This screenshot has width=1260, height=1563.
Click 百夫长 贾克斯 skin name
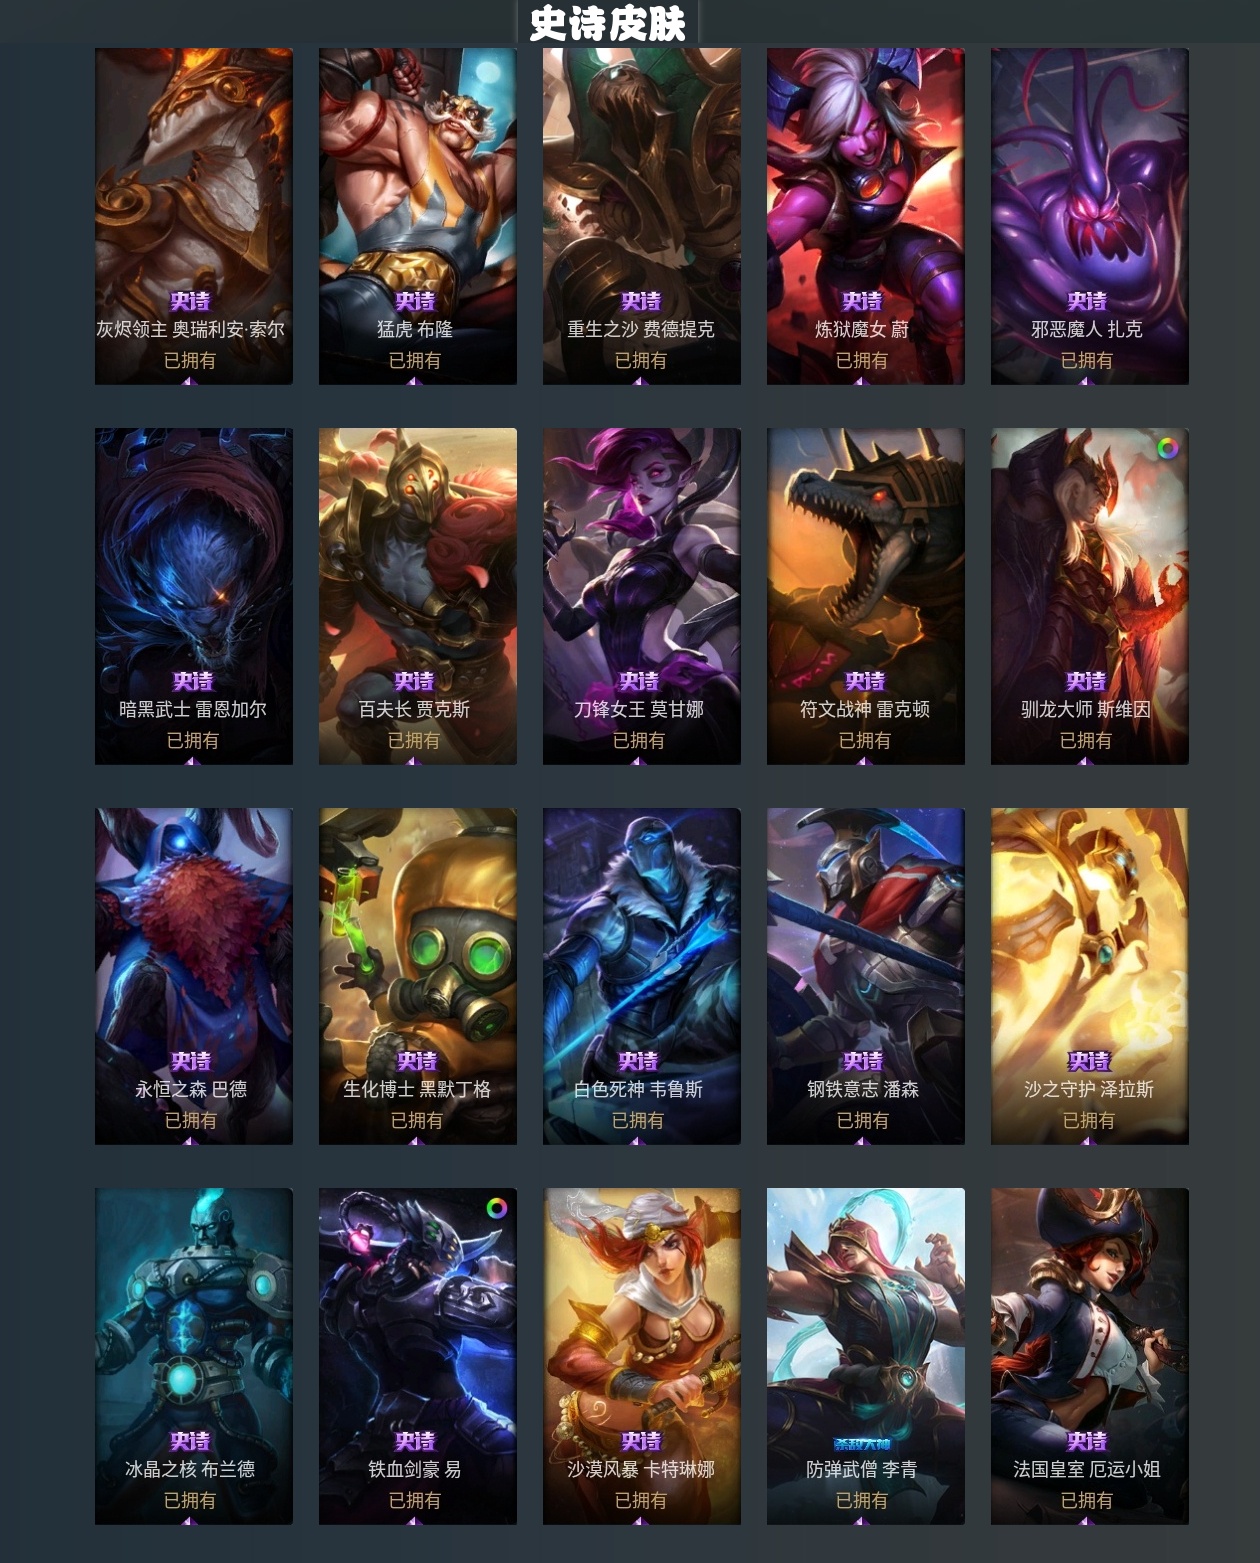414,709
